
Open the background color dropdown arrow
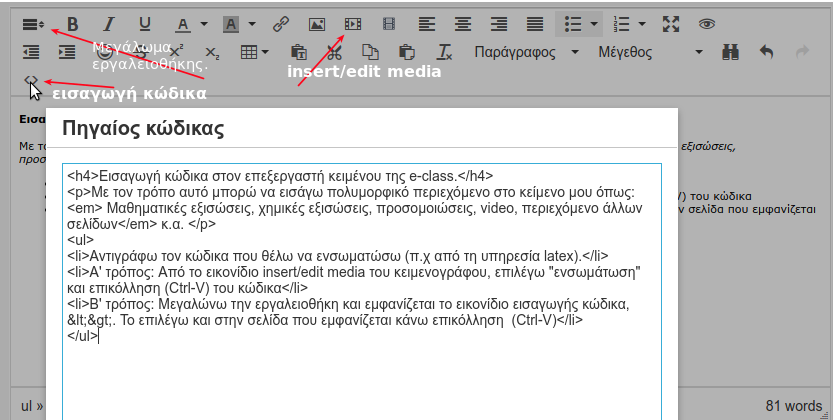(252, 24)
